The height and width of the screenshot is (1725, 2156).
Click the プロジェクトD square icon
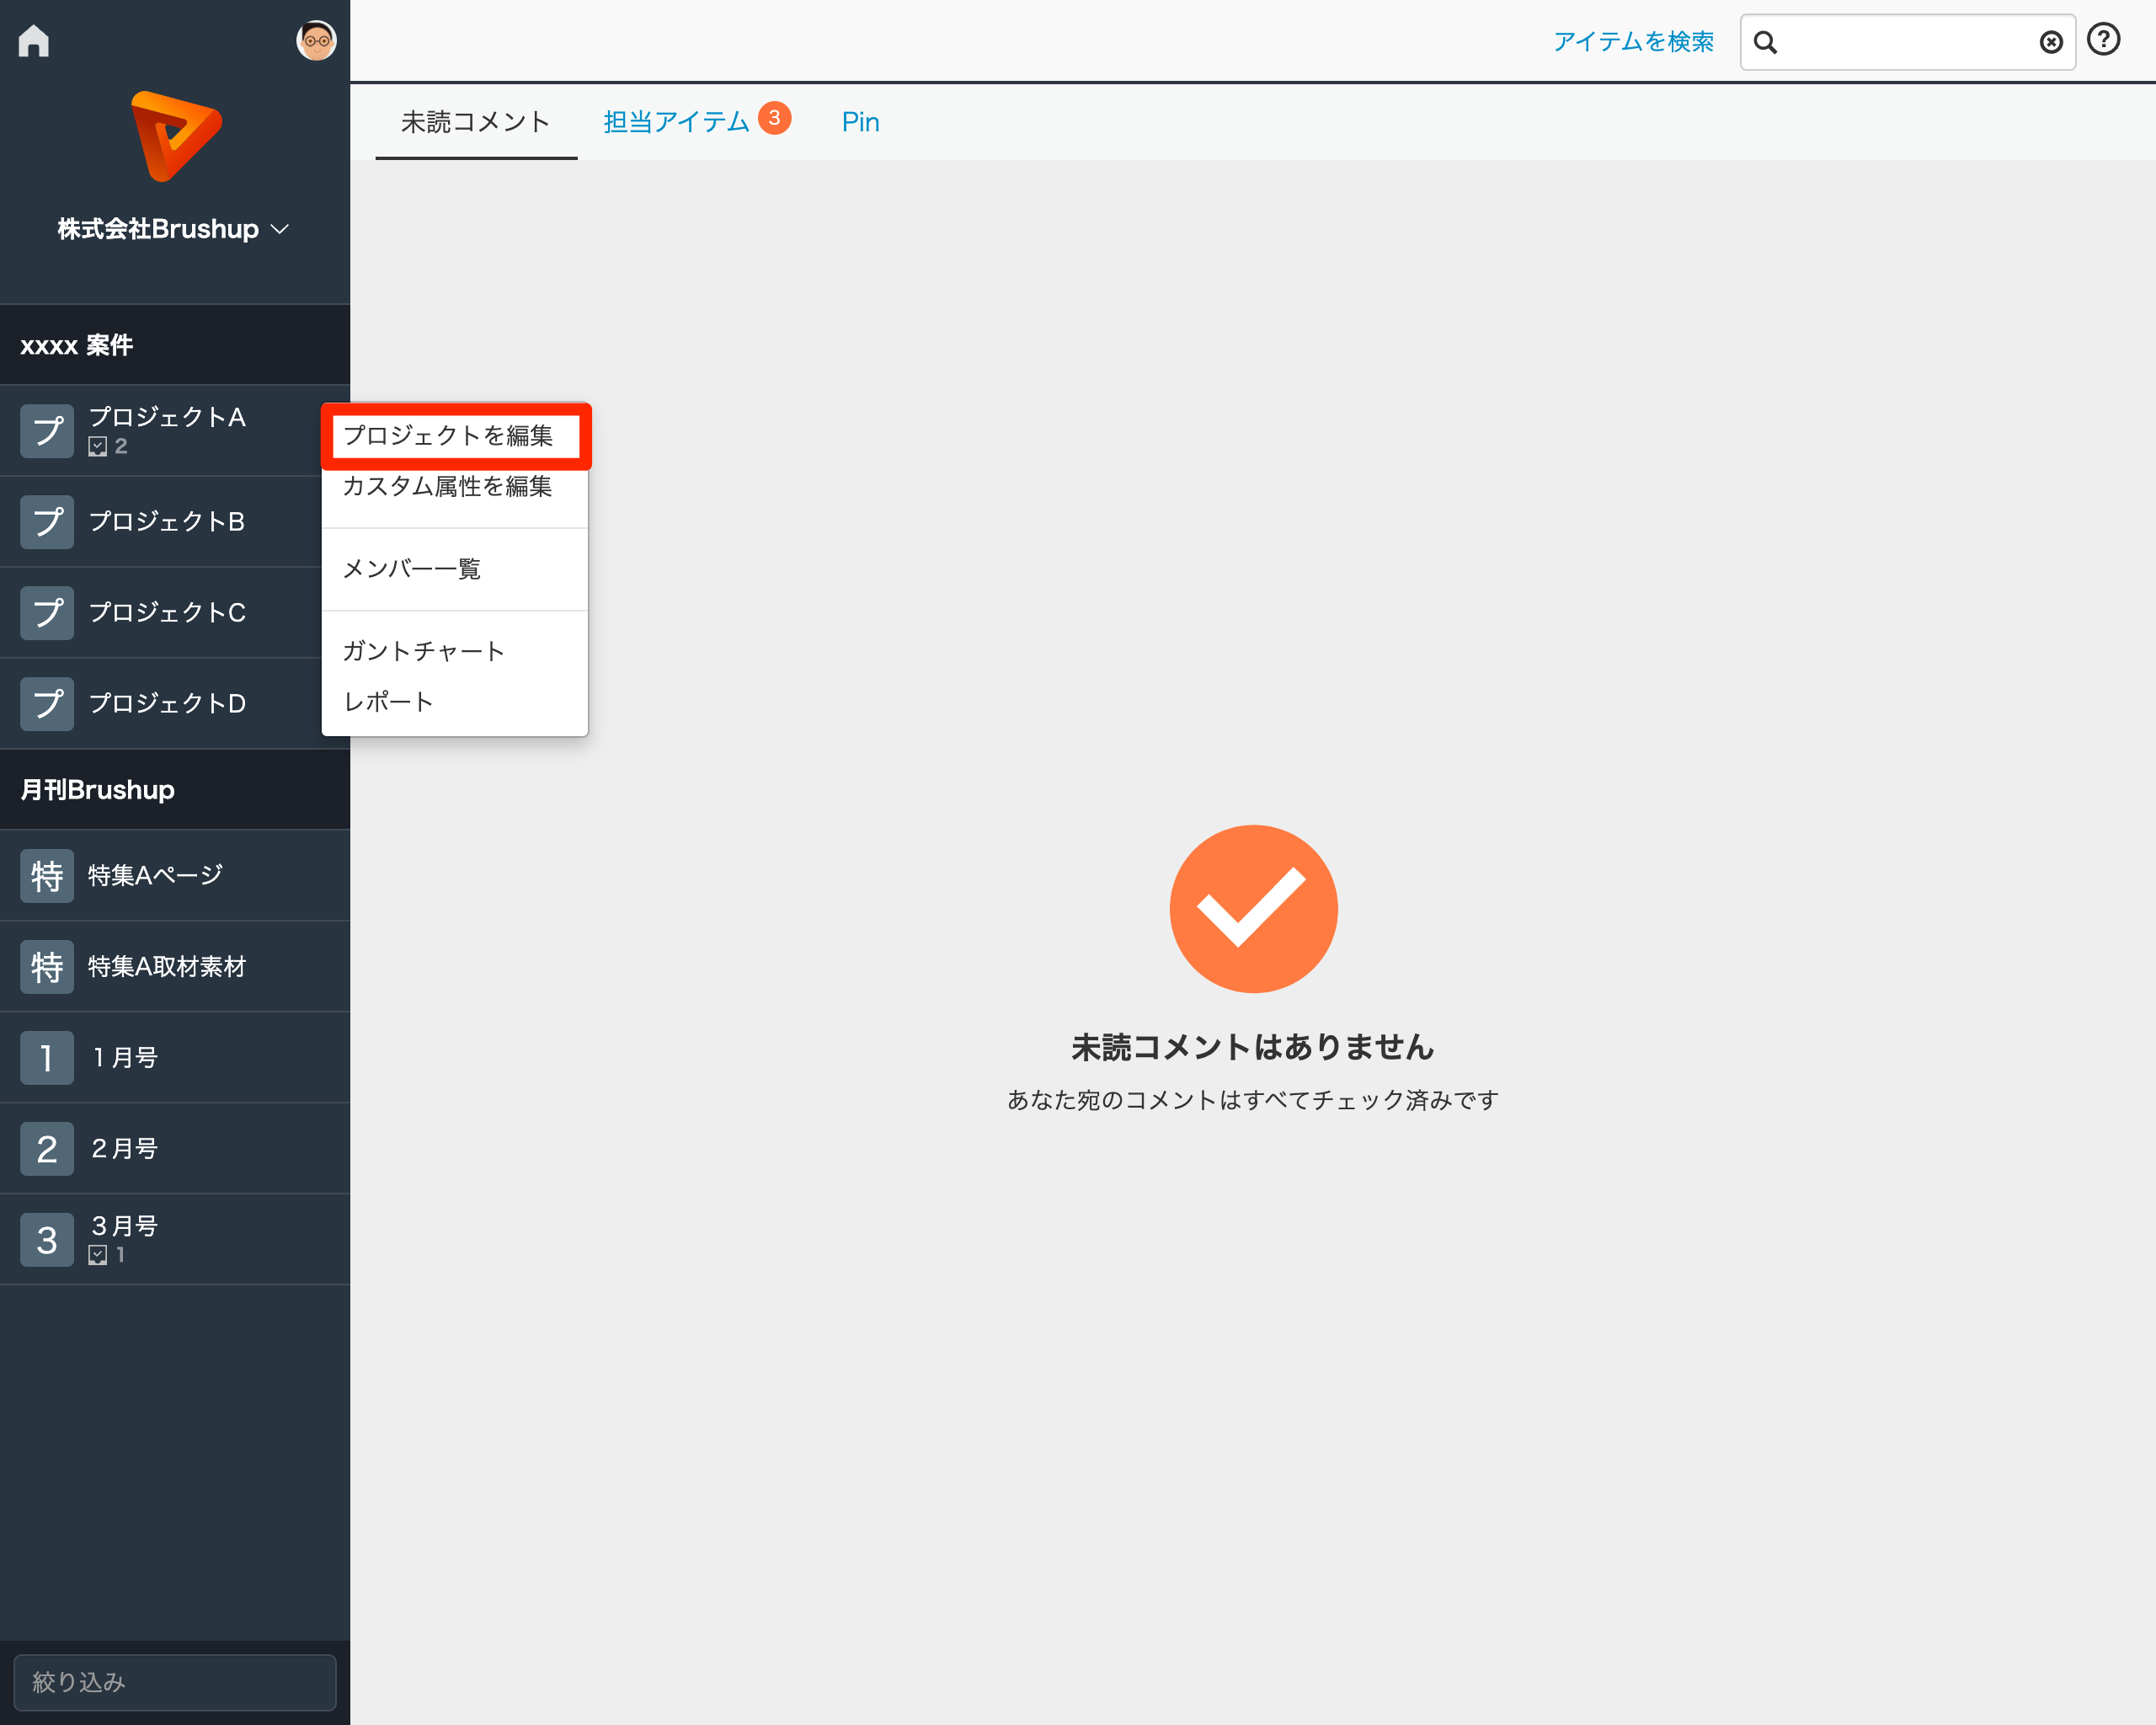[47, 704]
